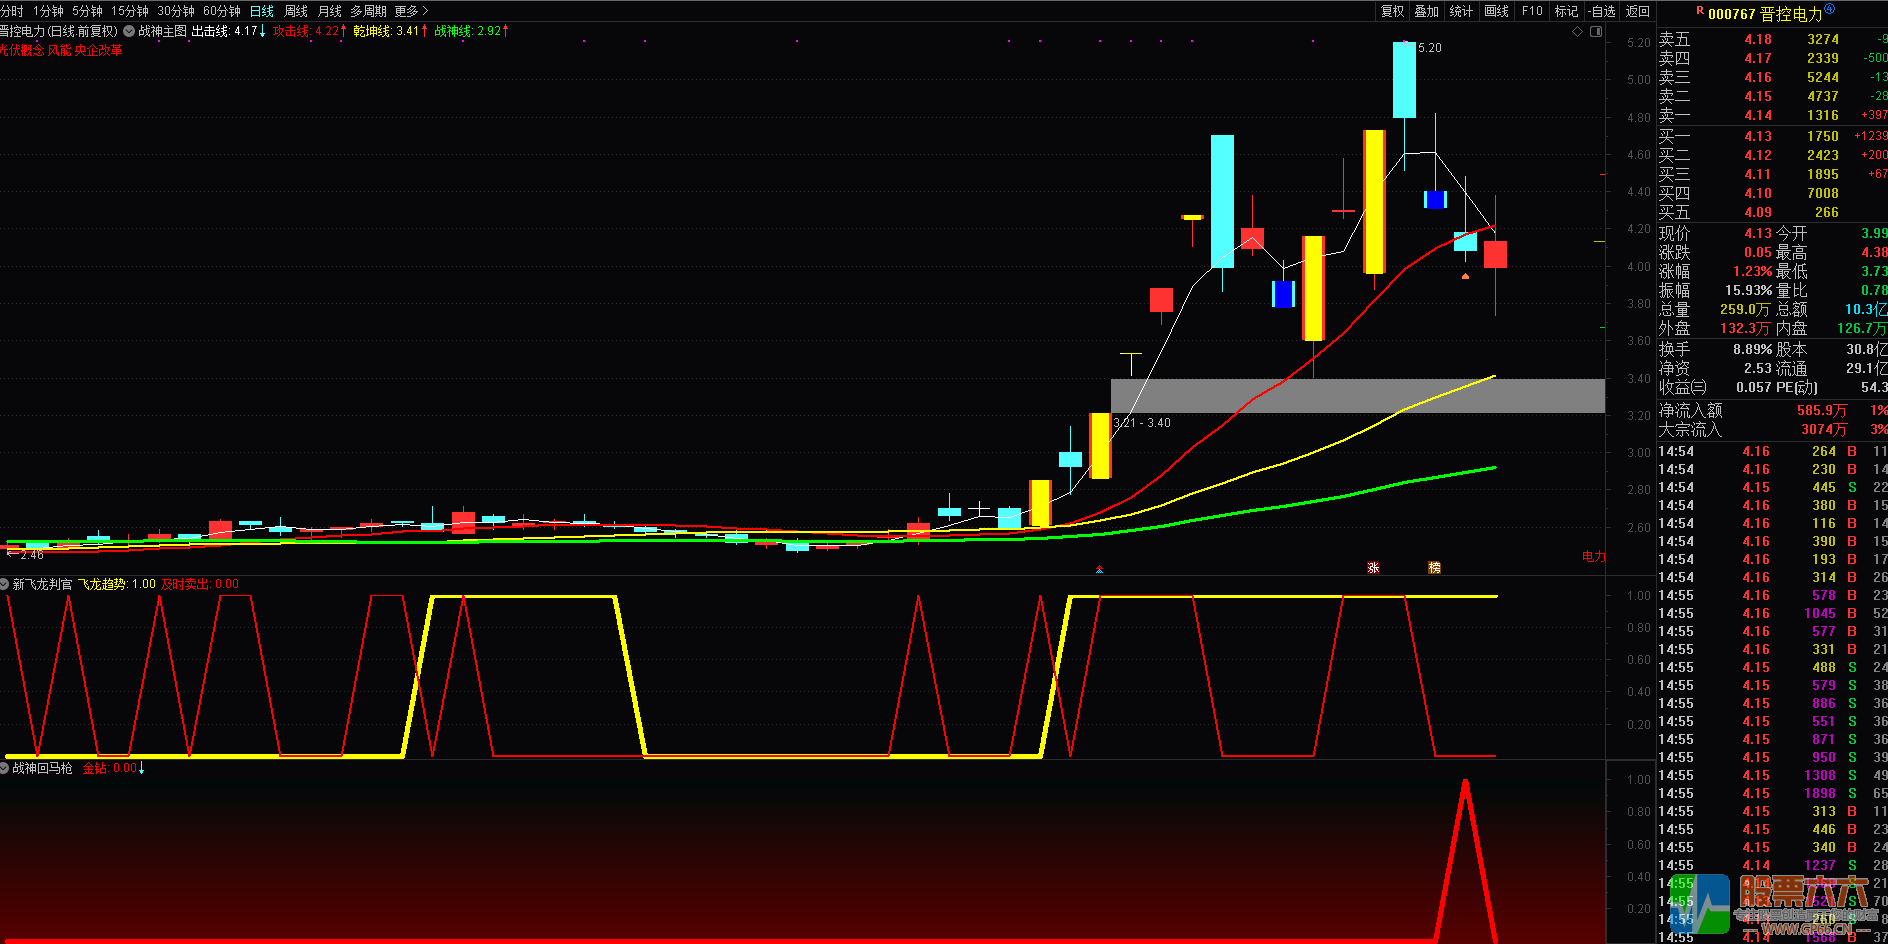Switch to the 30分钟 chart tab
This screenshot has height=944, width=1888.
176,11
